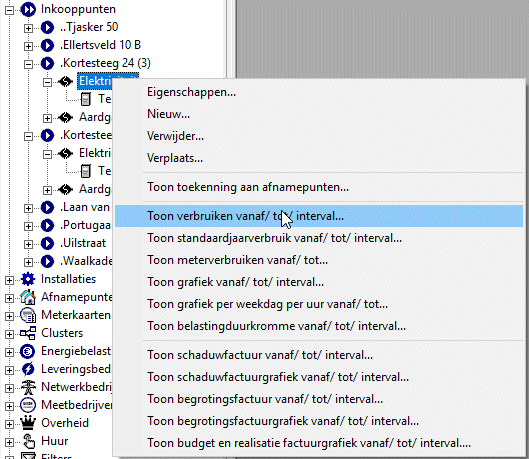Select the Leveringsbedrijven lightning icon
The width and height of the screenshot is (529, 459).
coord(28,369)
